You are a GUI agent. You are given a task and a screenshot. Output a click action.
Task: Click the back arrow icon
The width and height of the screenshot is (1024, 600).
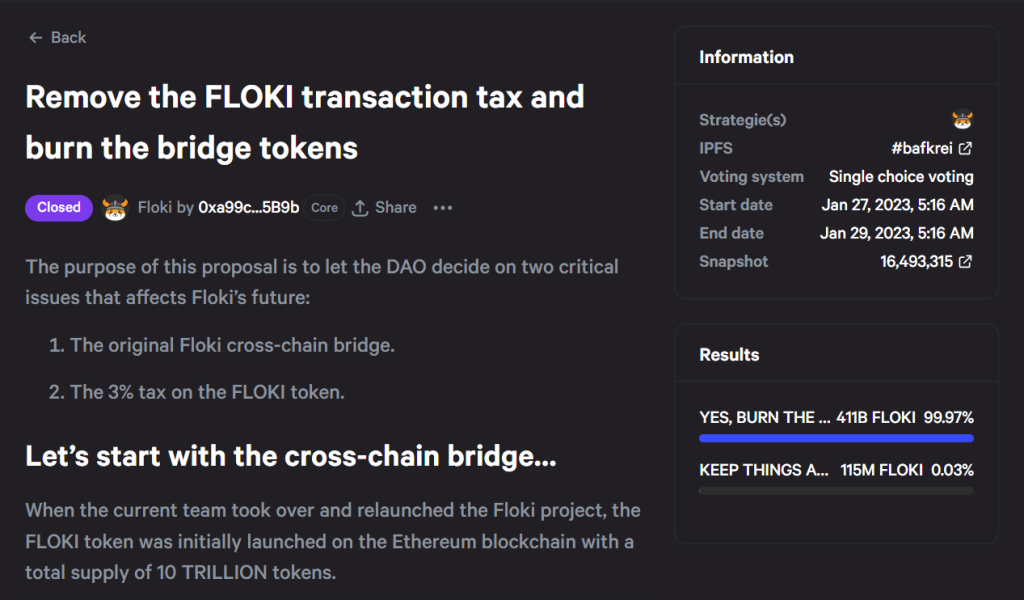tap(35, 37)
